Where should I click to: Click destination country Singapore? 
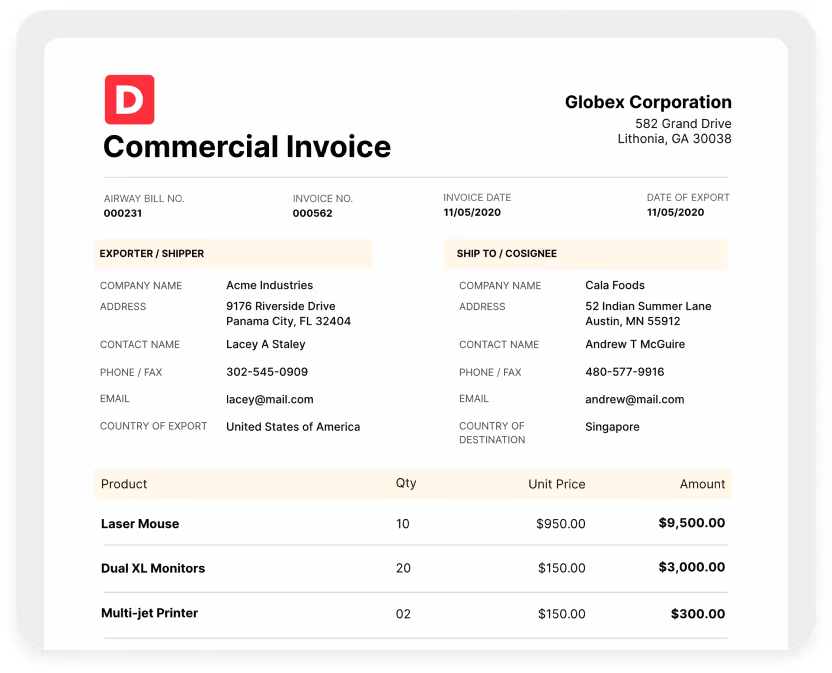(x=612, y=427)
